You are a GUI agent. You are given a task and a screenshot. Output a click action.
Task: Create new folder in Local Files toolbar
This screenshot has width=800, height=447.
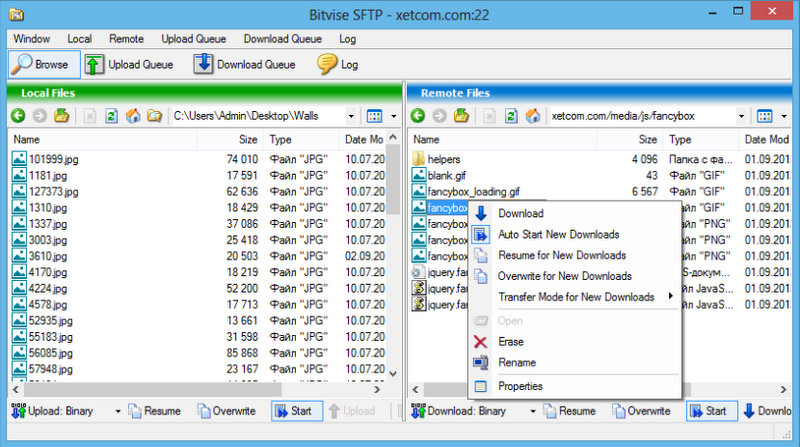(154, 116)
